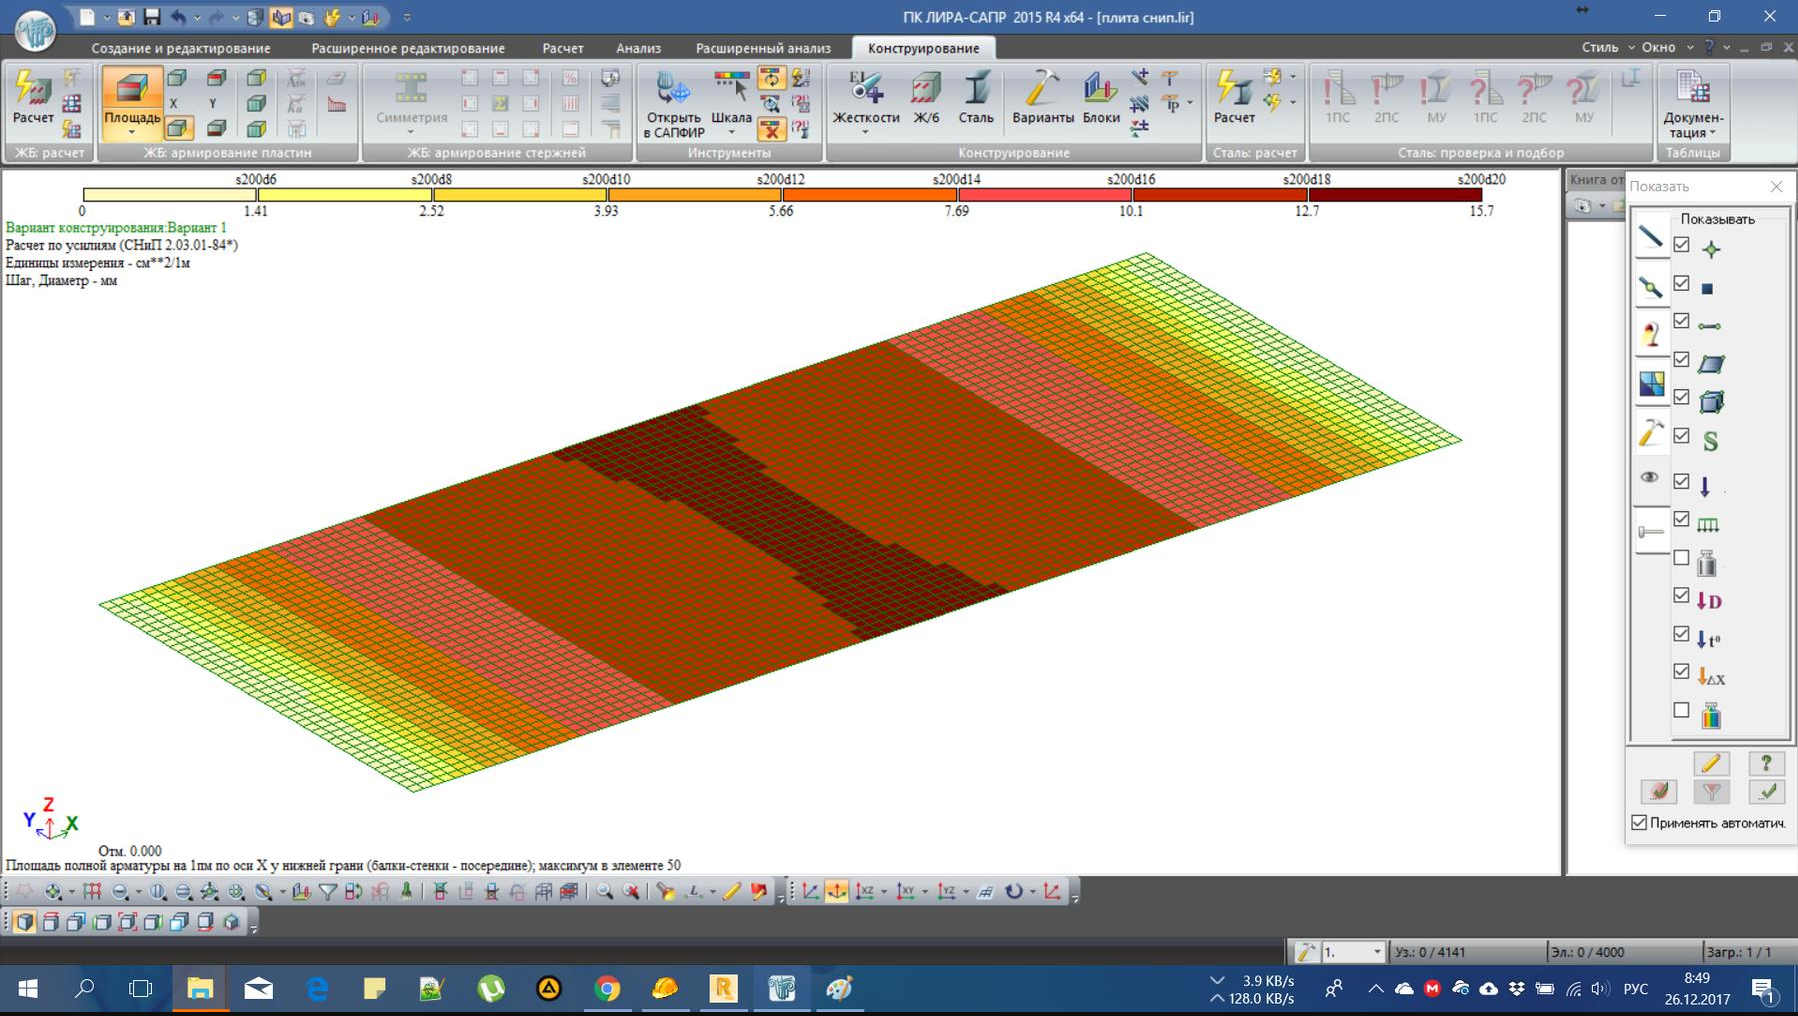
Task: Open the Жесткости dropdown
Action: [865, 133]
